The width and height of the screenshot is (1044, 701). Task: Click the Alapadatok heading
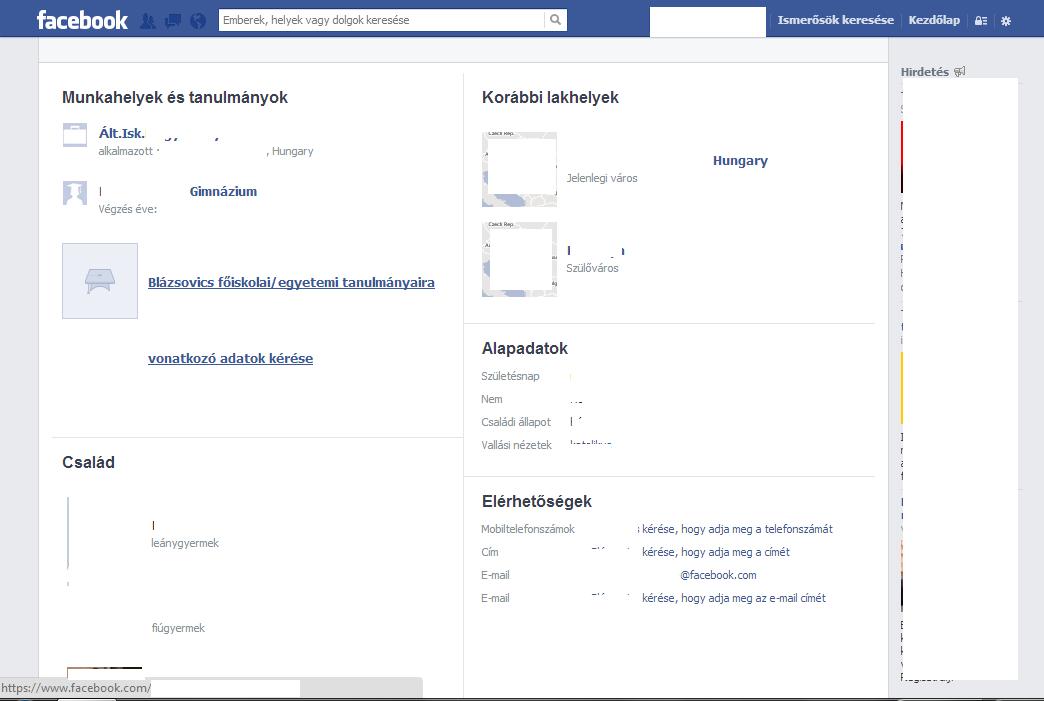[x=525, y=348]
